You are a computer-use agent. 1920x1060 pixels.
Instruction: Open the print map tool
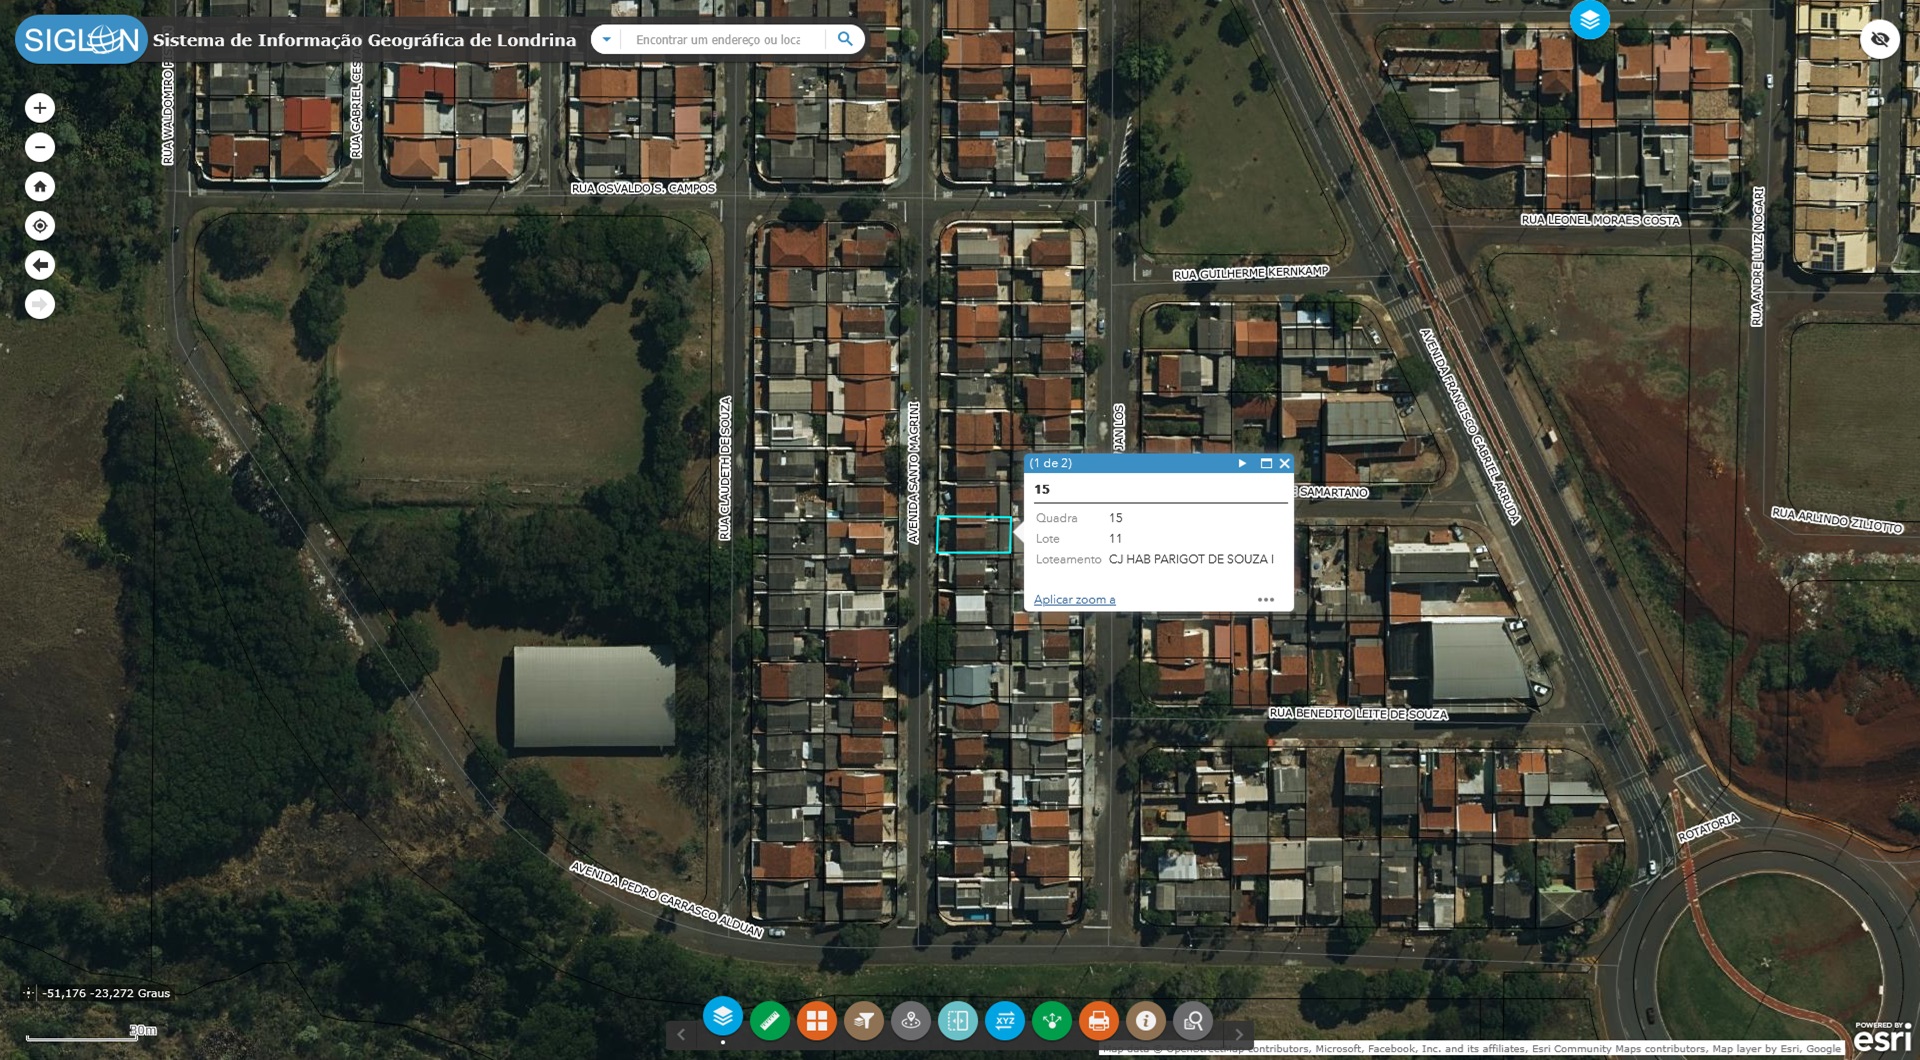(x=1099, y=1021)
